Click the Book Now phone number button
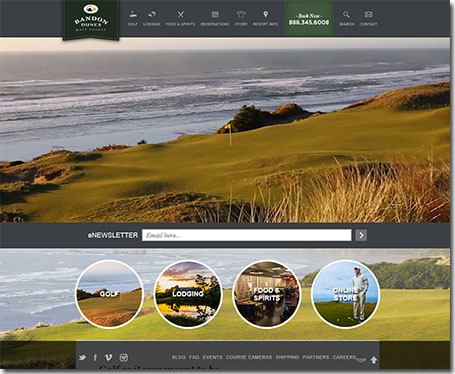The image size is (455, 374). tap(309, 19)
